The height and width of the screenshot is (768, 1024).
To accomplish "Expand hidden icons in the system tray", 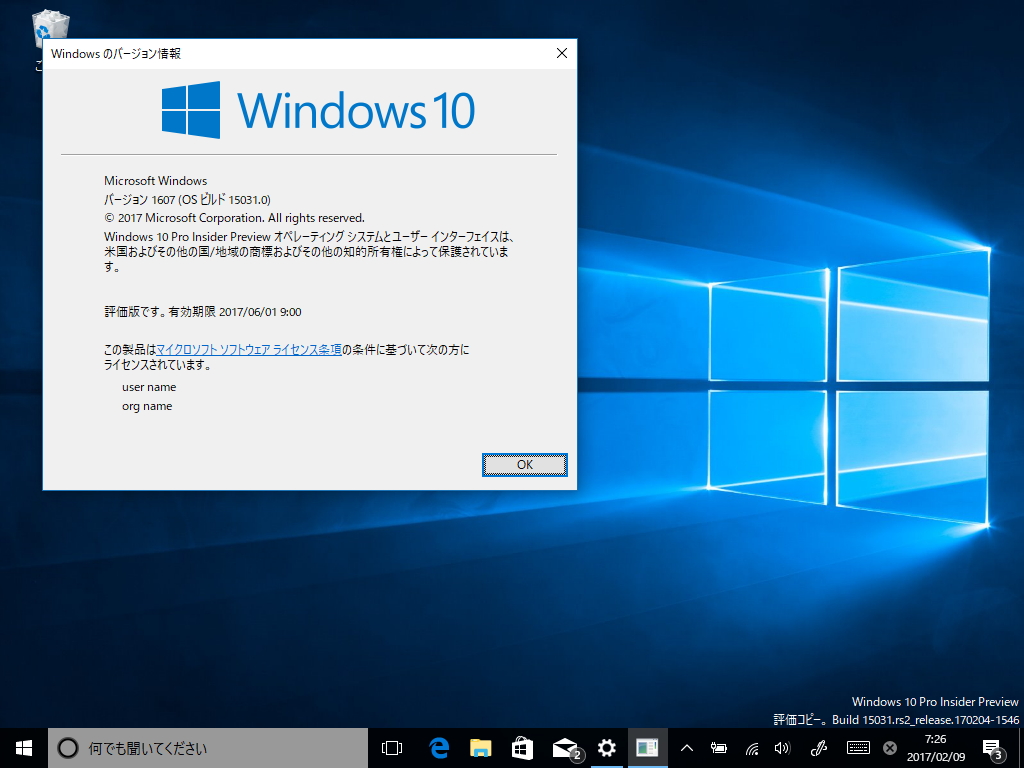I will pyautogui.click(x=685, y=747).
